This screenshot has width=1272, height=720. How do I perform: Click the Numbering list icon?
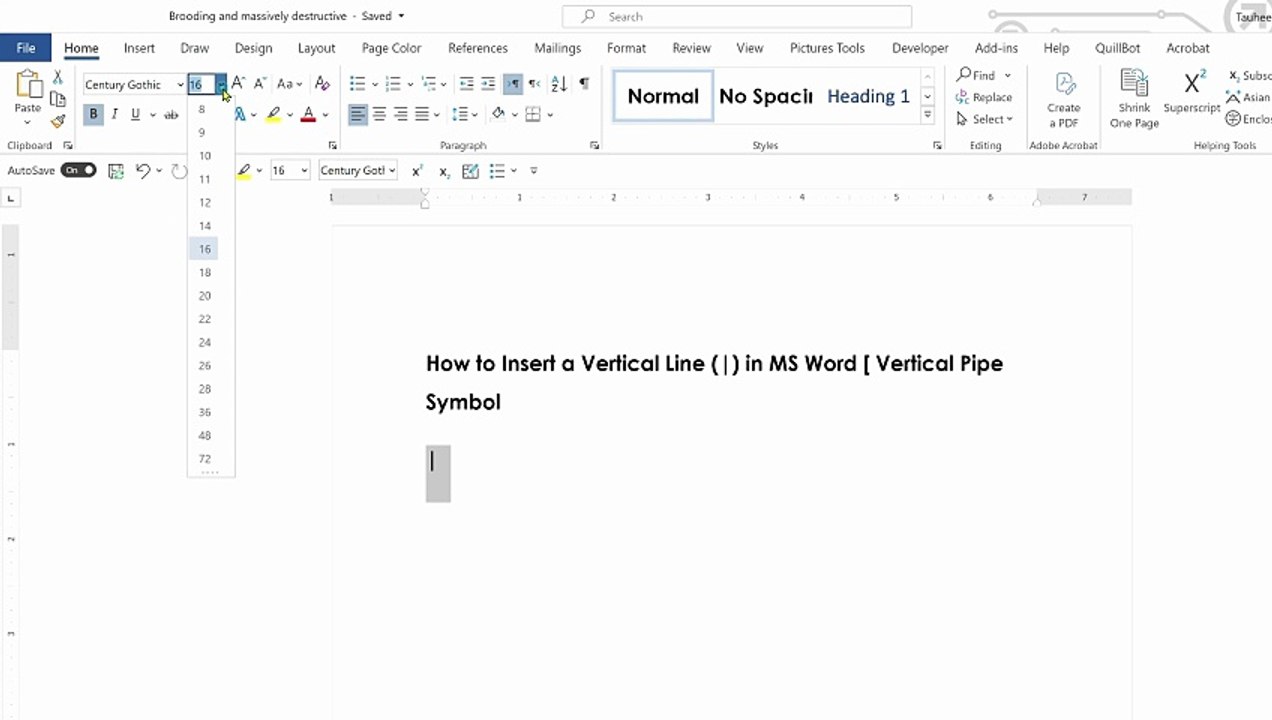click(x=393, y=84)
